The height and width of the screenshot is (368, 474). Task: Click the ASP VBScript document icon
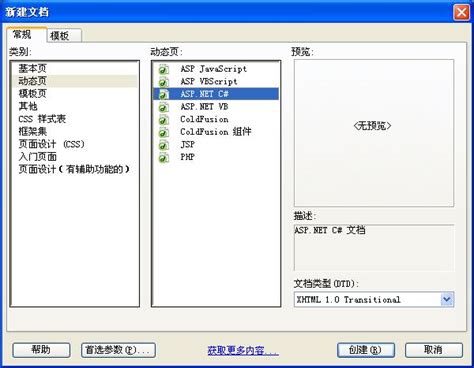pyautogui.click(x=163, y=82)
